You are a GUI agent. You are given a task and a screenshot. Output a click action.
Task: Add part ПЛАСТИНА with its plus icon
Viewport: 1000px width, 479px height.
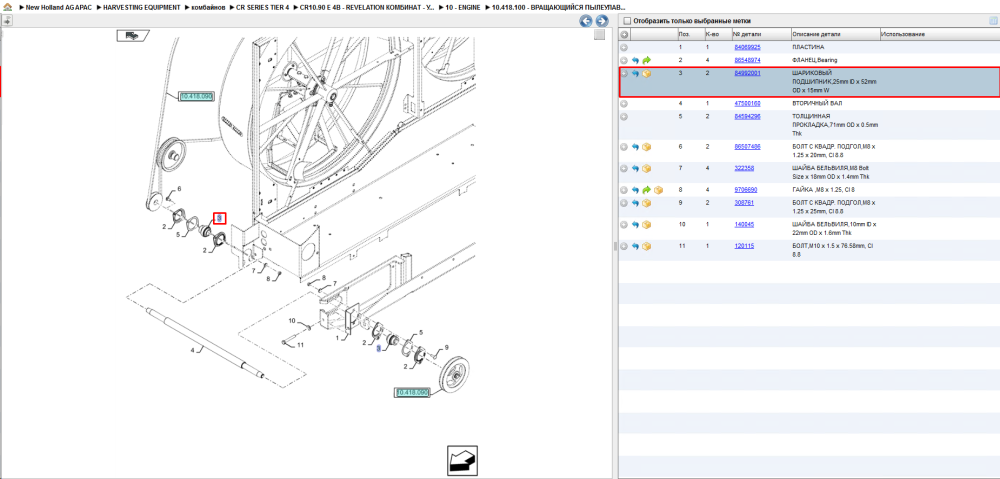coord(624,47)
